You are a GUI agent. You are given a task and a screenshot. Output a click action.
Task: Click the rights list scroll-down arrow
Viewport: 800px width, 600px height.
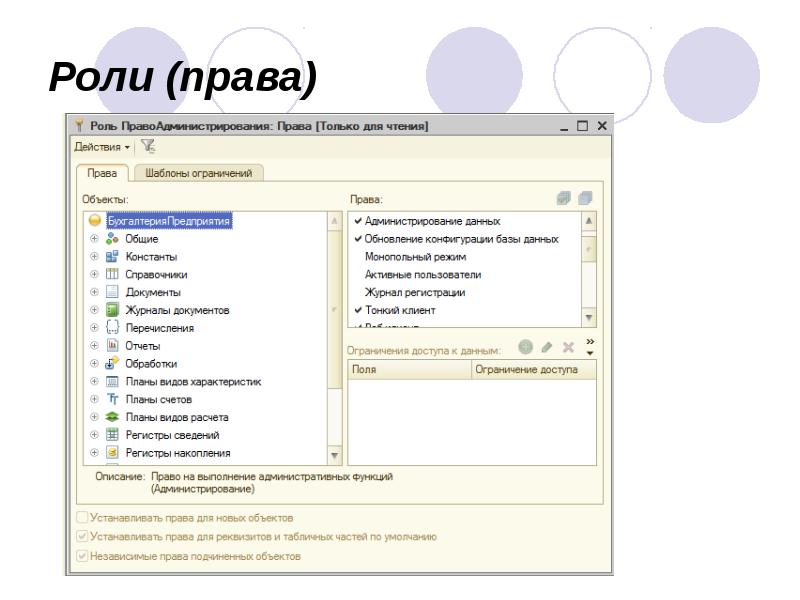[589, 317]
